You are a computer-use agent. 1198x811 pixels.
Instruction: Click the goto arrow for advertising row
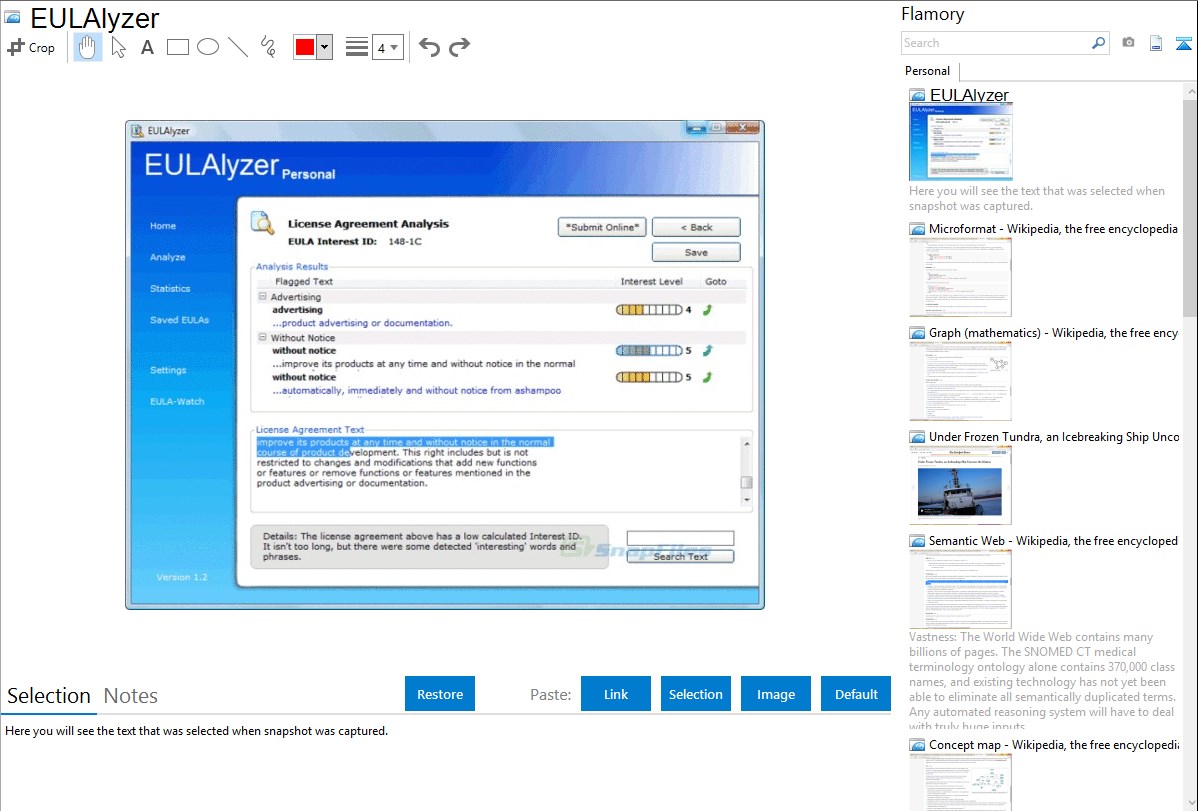pos(707,310)
